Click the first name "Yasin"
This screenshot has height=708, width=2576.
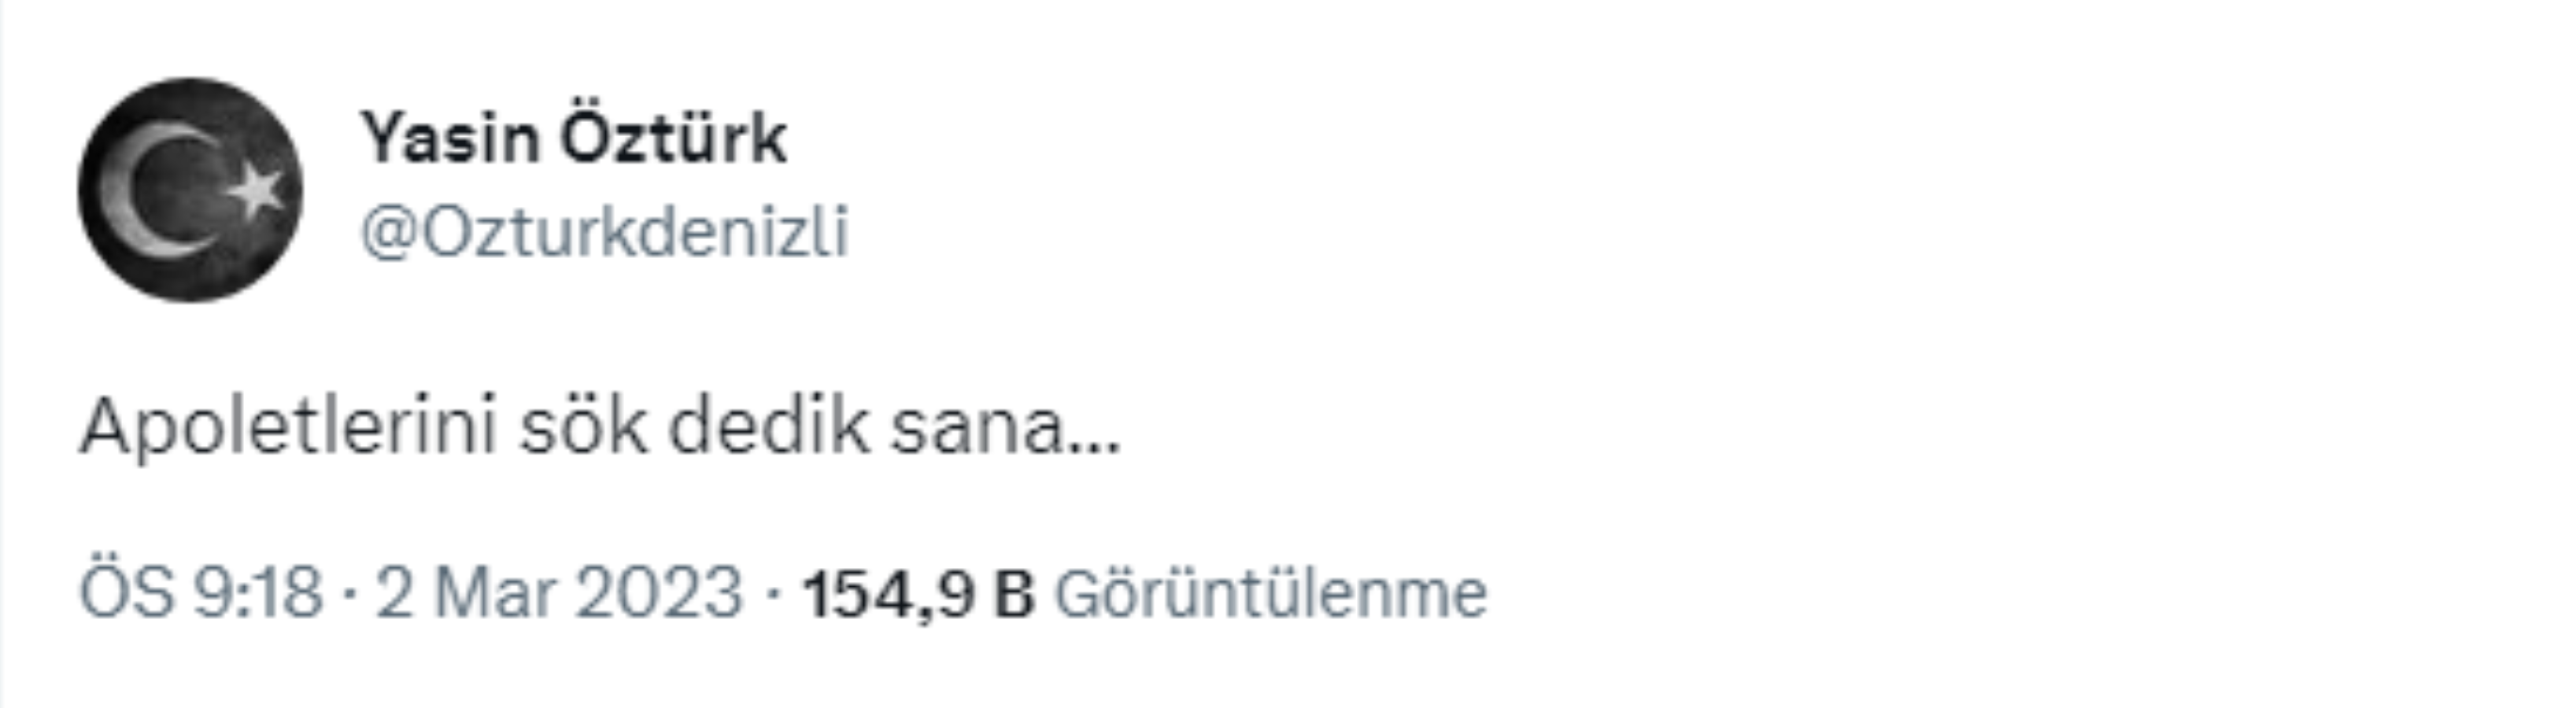(x=450, y=138)
